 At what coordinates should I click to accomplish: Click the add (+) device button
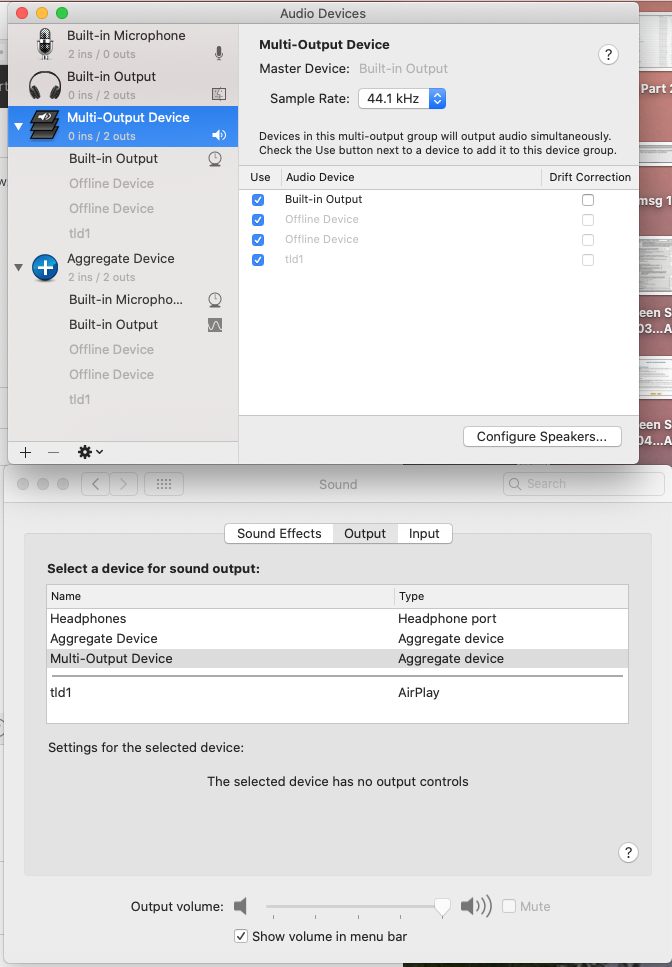point(25,452)
